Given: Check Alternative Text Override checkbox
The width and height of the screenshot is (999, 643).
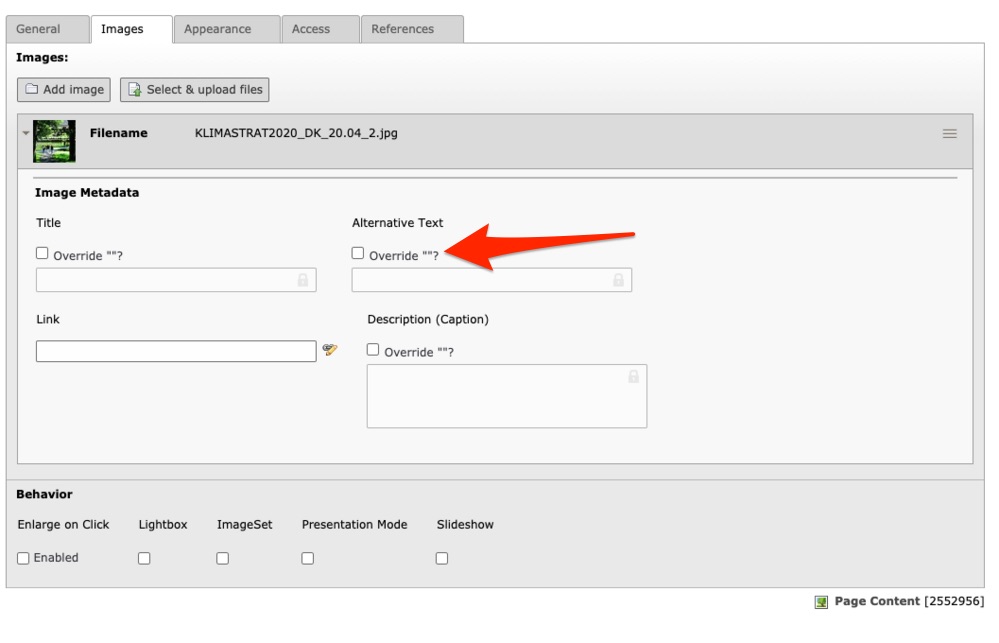Looking at the screenshot, I should [x=358, y=253].
